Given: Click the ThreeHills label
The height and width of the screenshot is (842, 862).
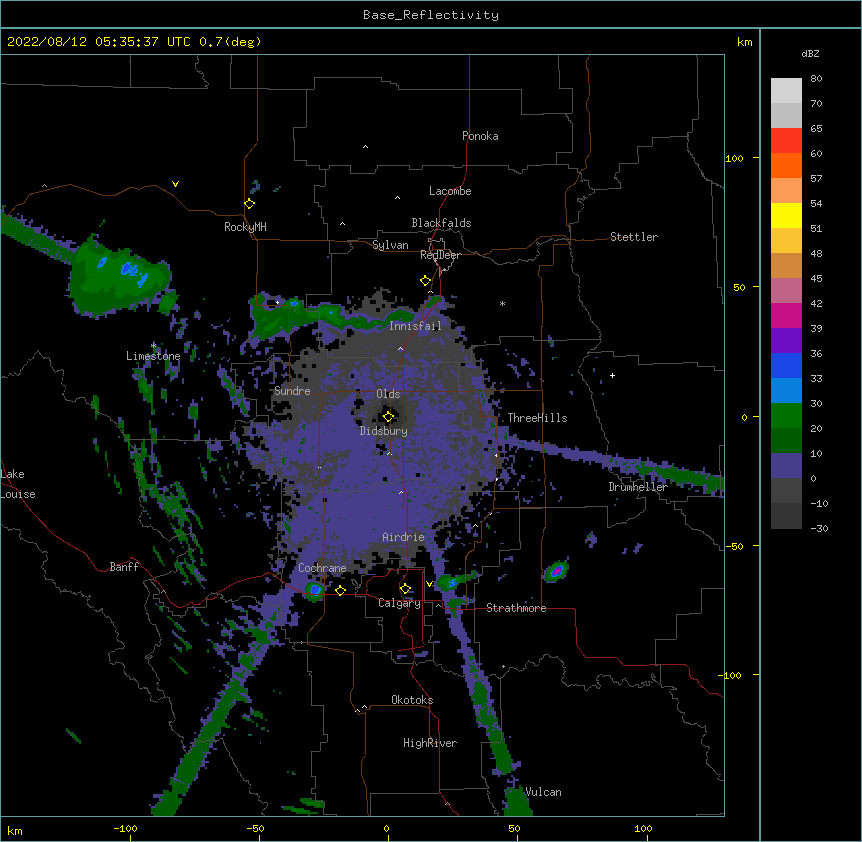Looking at the screenshot, I should [537, 418].
